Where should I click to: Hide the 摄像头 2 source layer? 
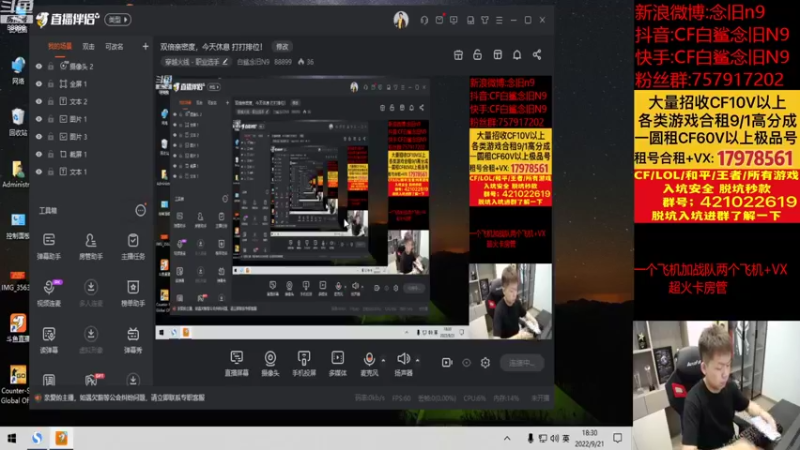pos(39,66)
